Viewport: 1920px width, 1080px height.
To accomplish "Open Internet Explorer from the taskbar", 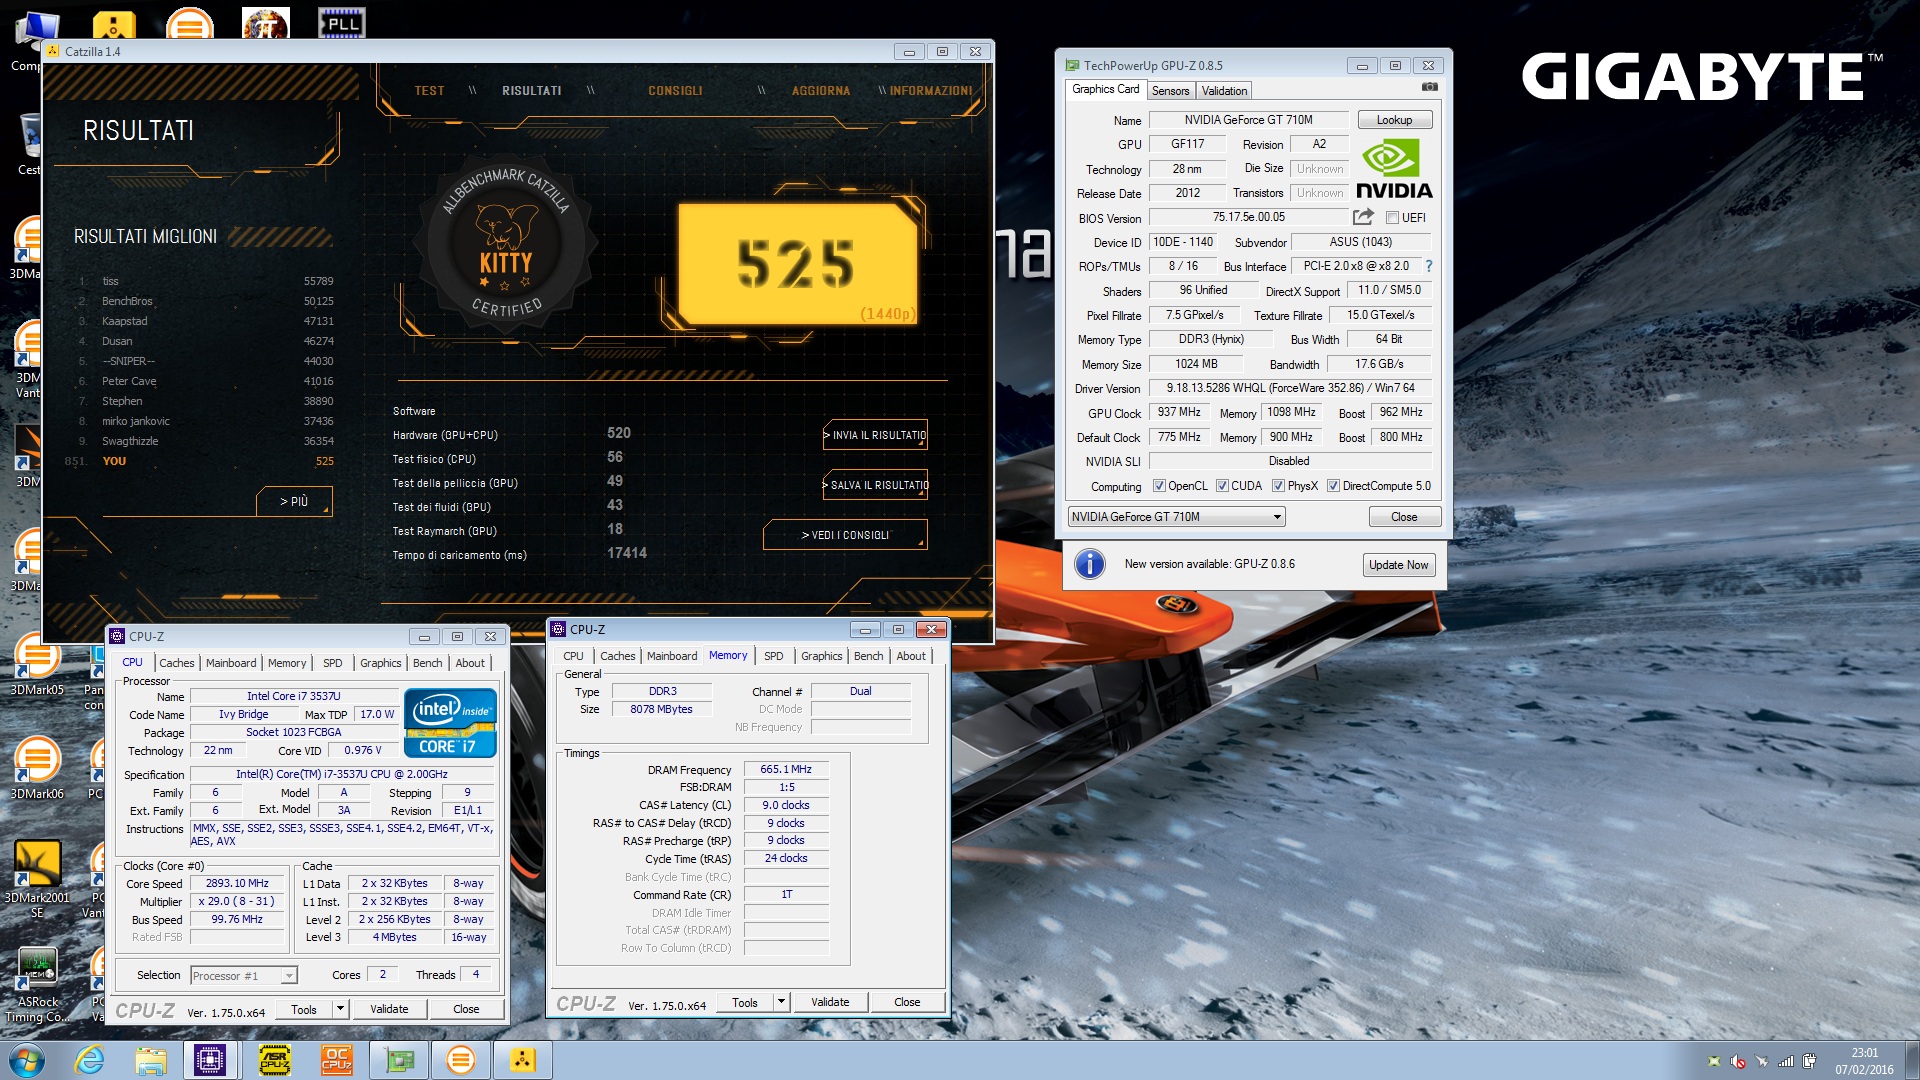I will 90,1060.
